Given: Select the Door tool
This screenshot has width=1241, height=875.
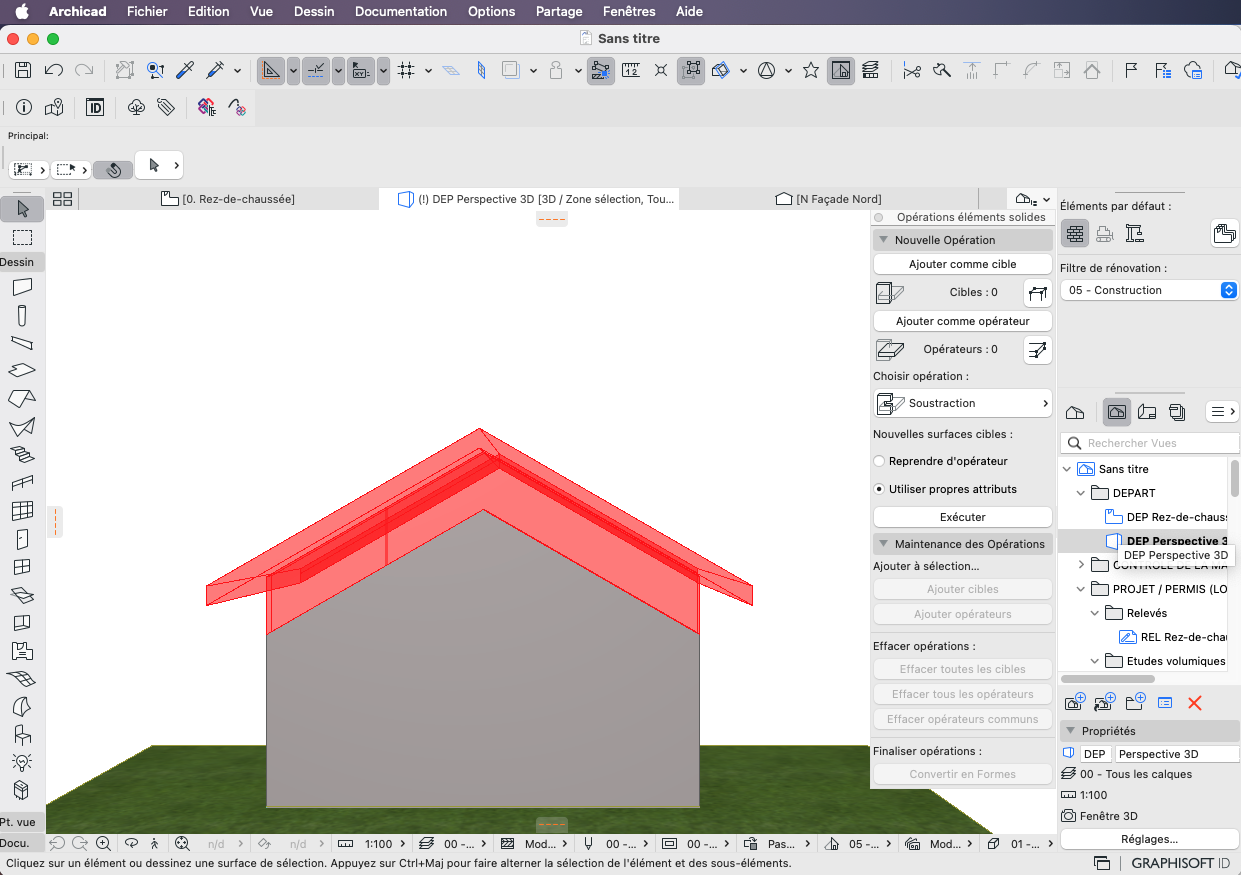Looking at the screenshot, I should pyautogui.click(x=22, y=539).
